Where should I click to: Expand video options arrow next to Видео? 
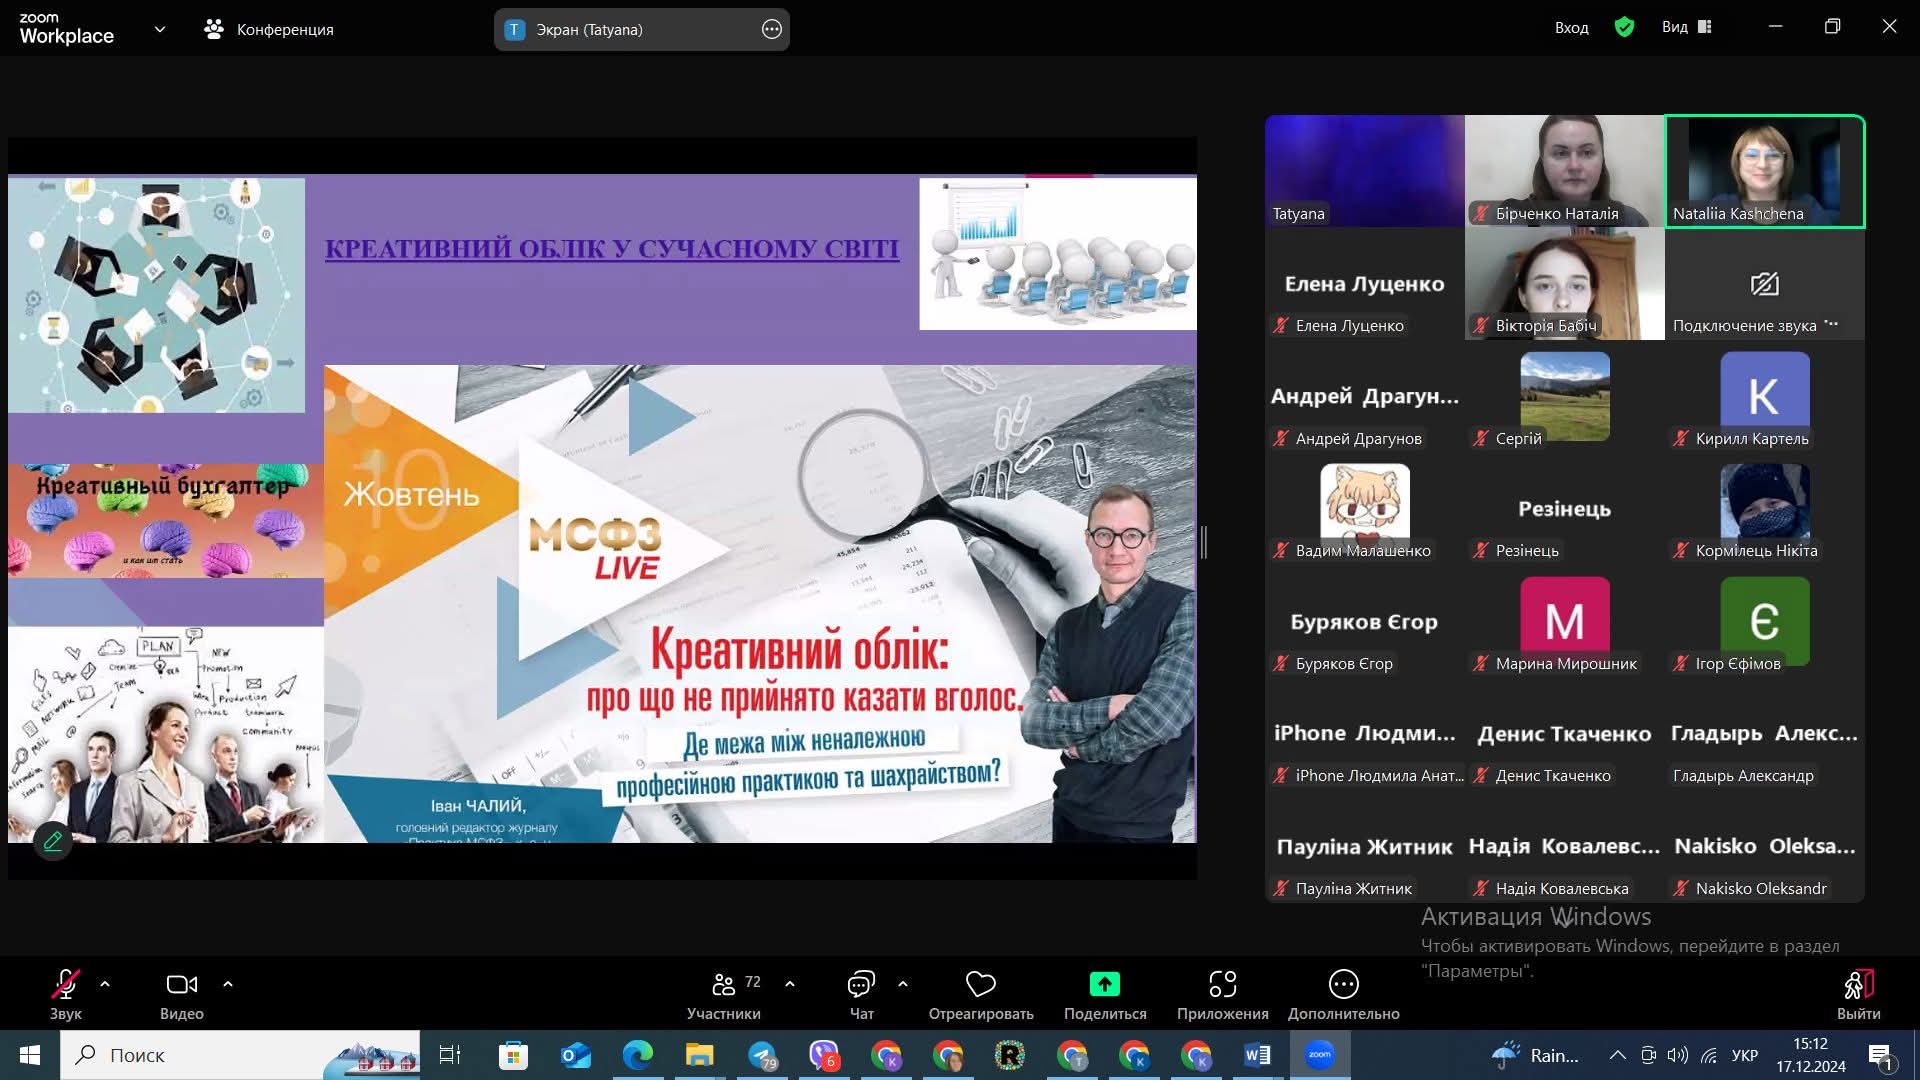[x=228, y=984]
